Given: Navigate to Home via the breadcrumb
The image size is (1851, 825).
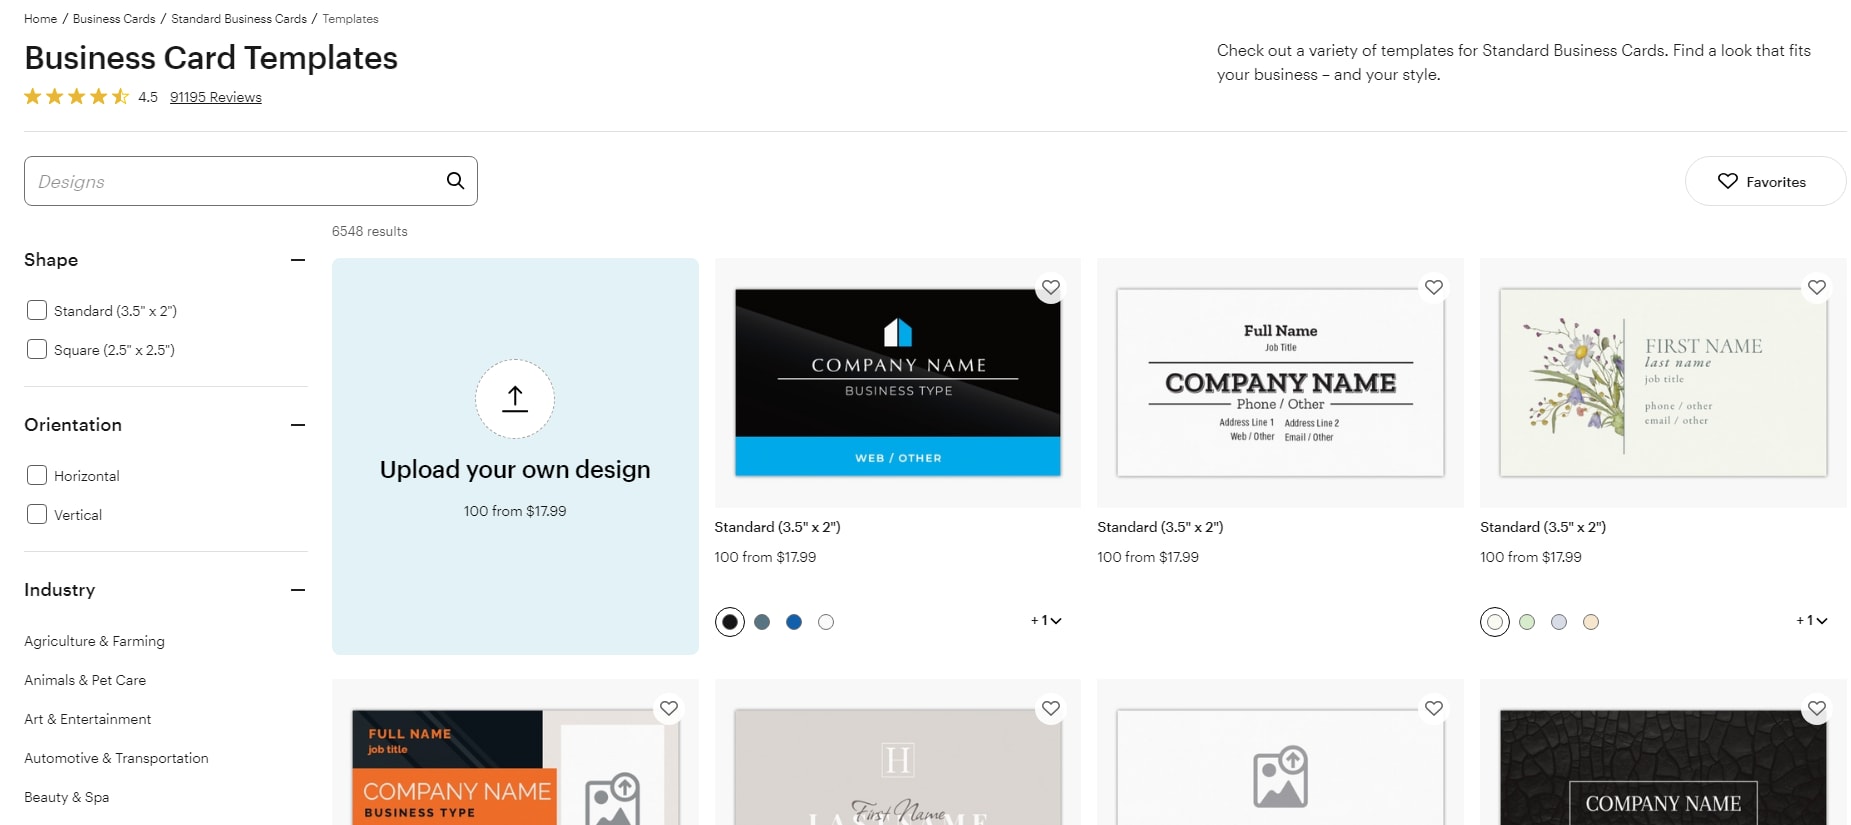Looking at the screenshot, I should 39,18.
